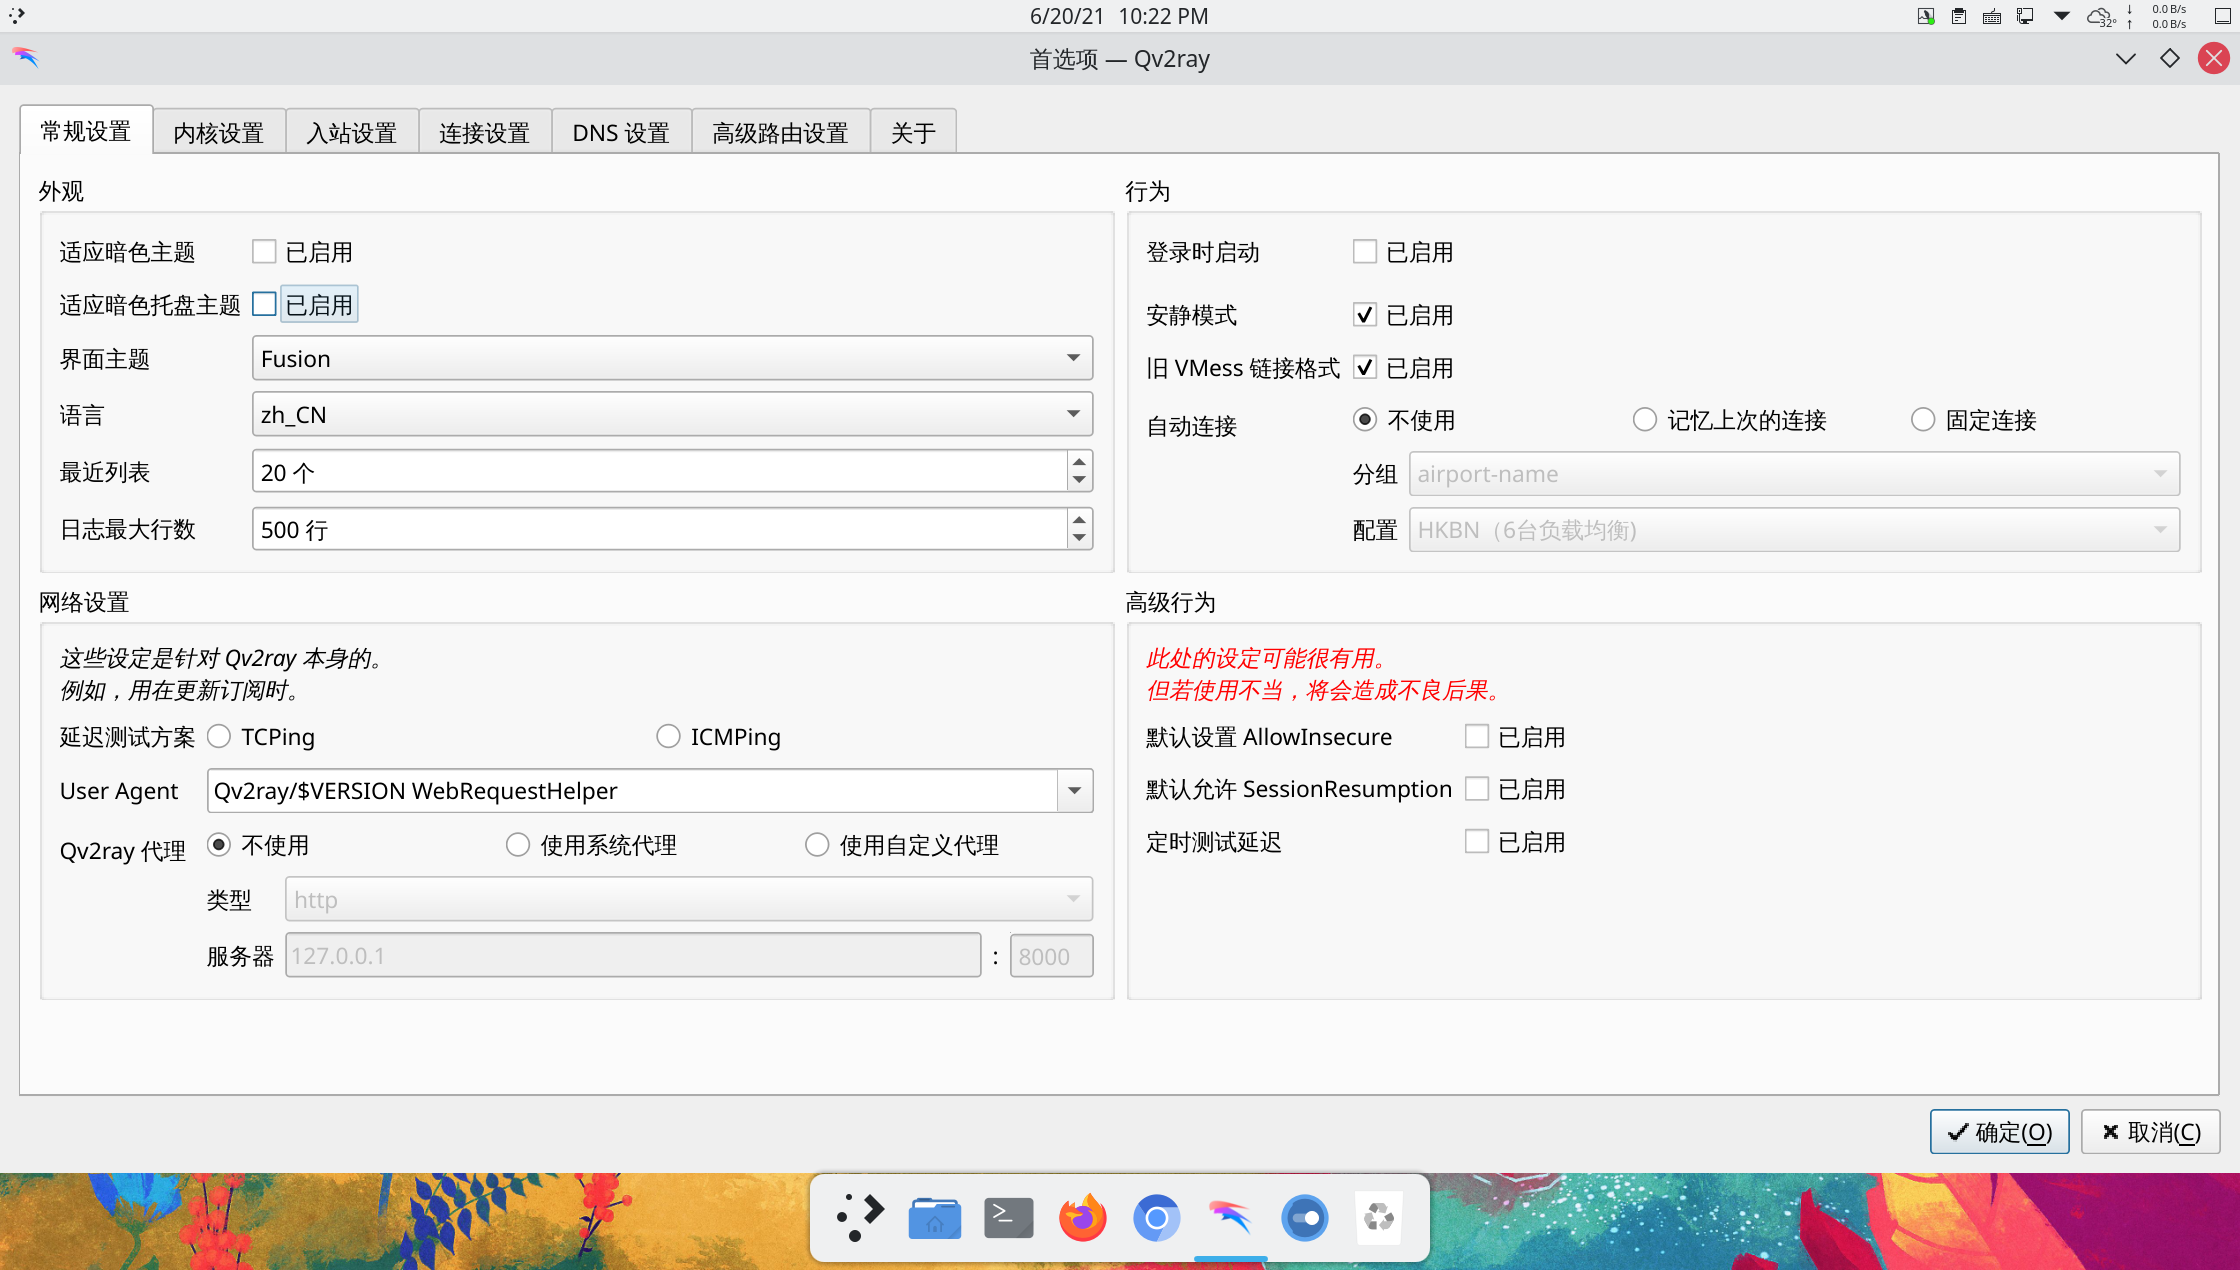Open Firefox from the dock
Image resolution: width=2240 pixels, height=1270 pixels.
[1082, 1217]
